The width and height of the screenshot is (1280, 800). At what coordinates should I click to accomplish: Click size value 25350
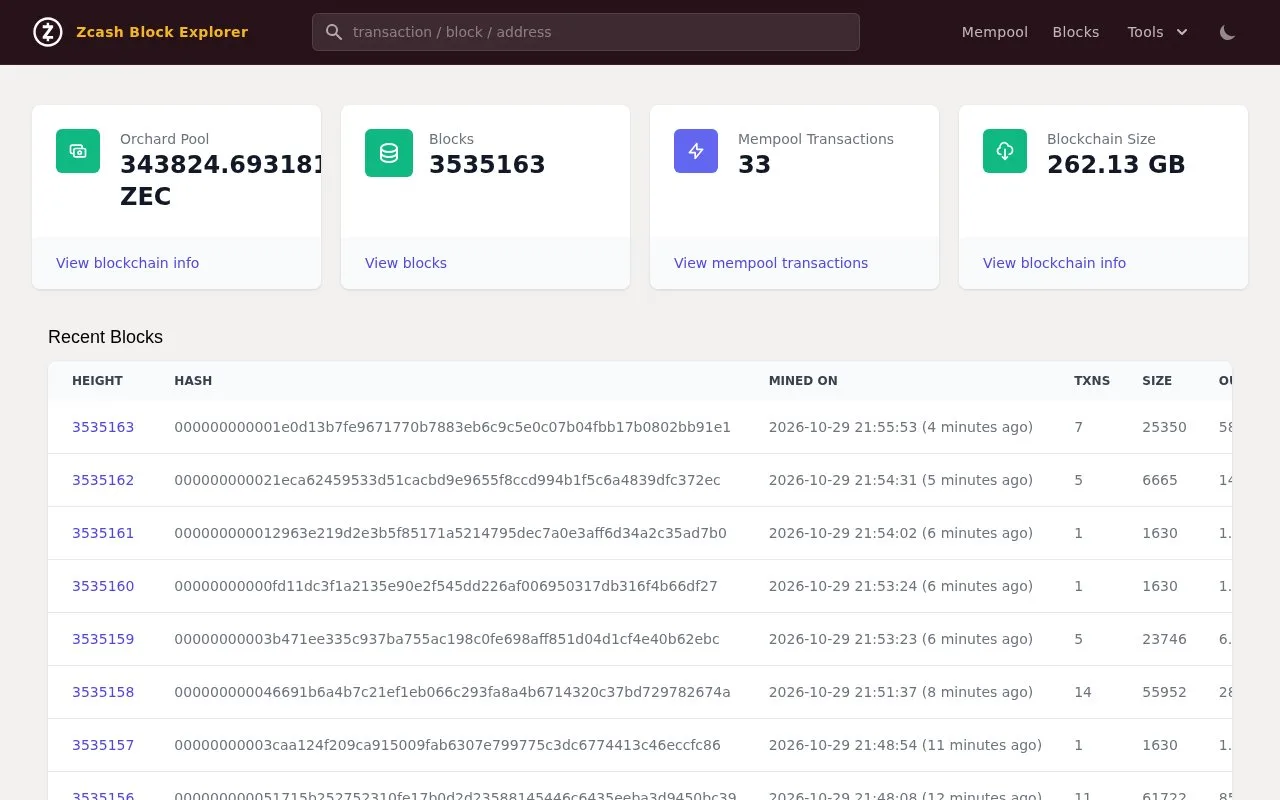1164,427
